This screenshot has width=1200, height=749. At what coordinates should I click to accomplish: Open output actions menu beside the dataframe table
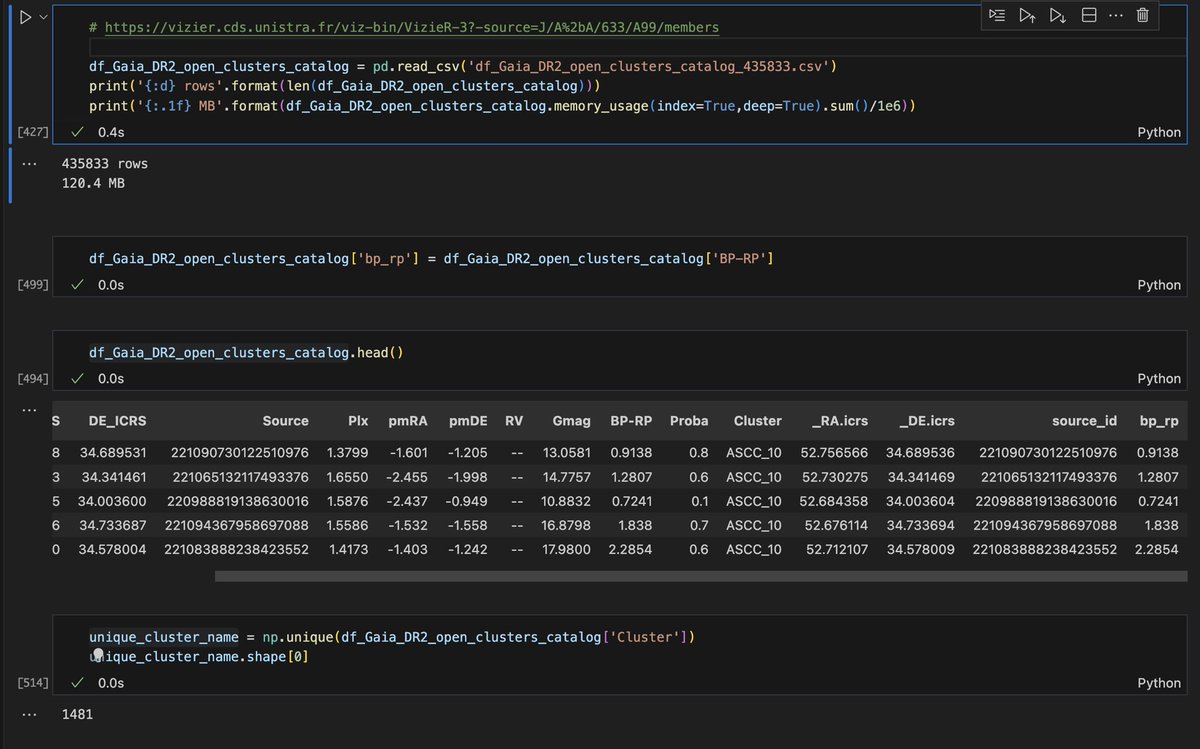click(28, 409)
